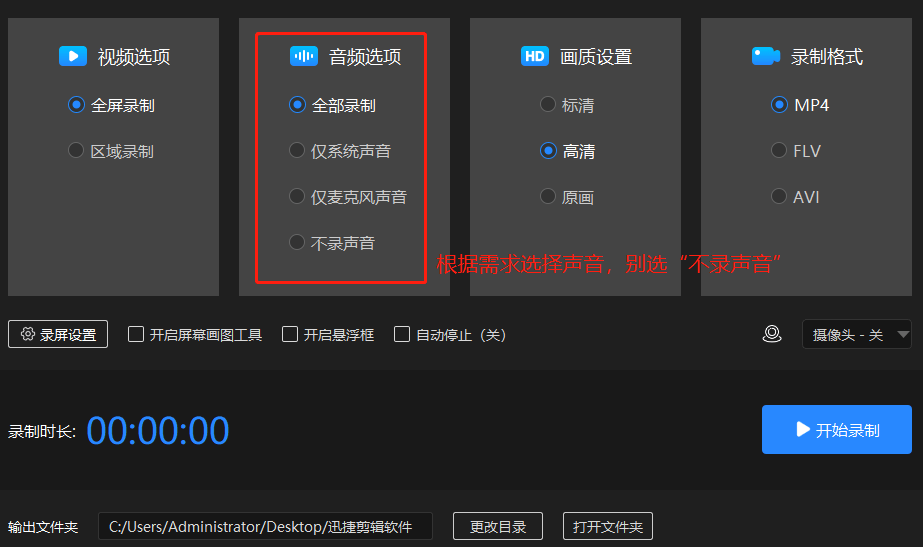This screenshot has height=547, width=923.
Task: Toggle 自动停止 (关) checkbox
Action: point(402,334)
